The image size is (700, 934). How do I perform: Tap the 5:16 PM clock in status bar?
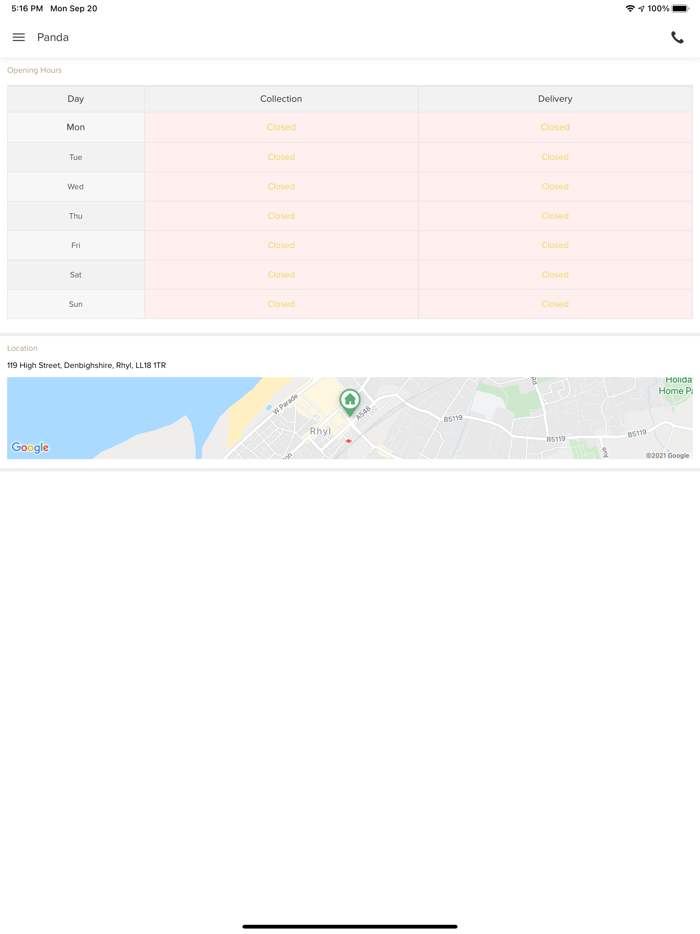(27, 8)
